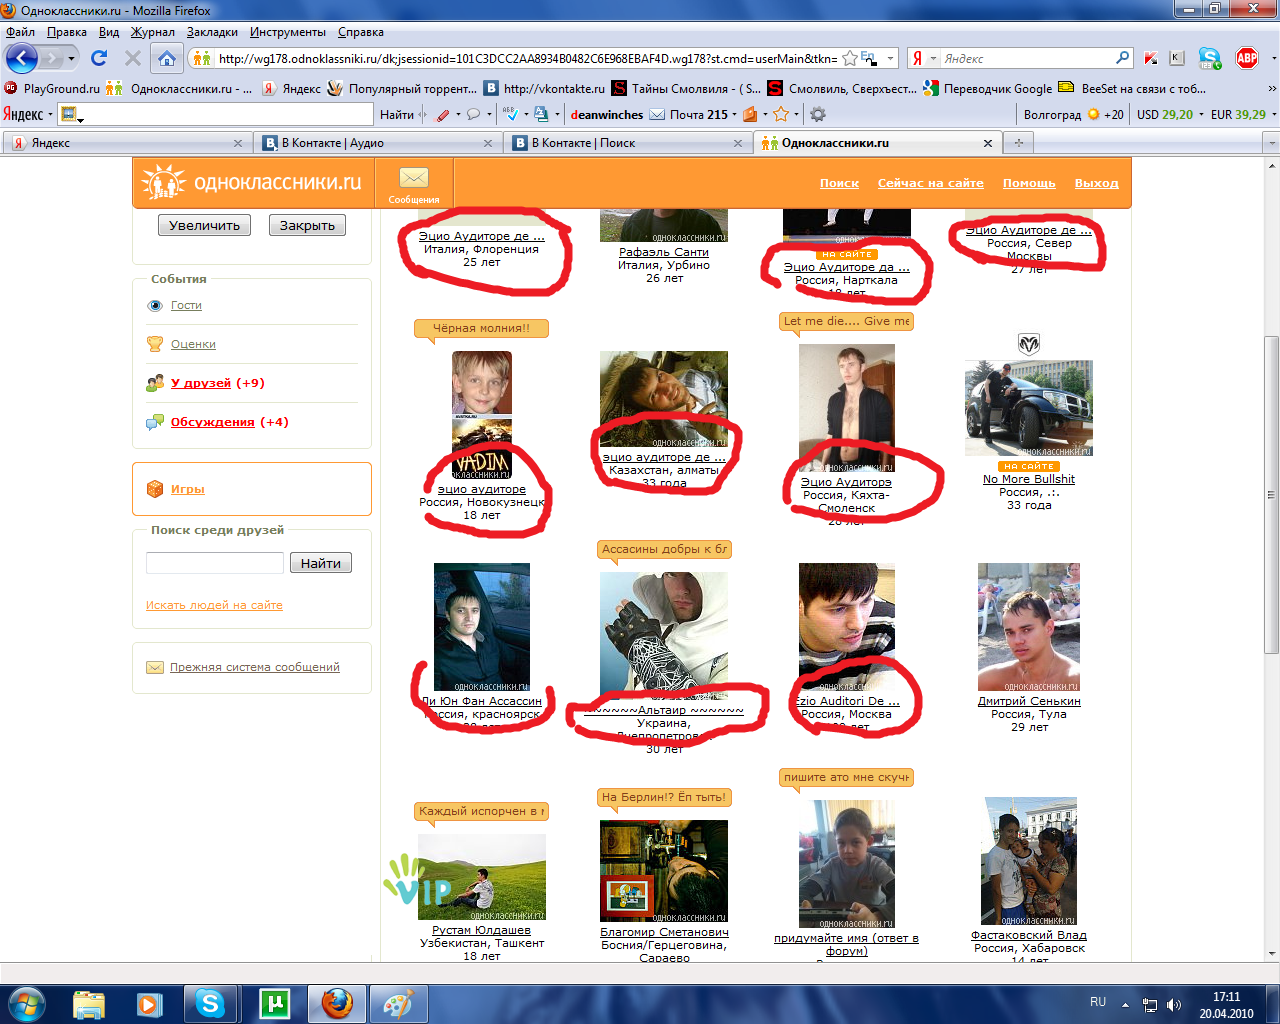Open the browser Home page button
The height and width of the screenshot is (1024, 1280).
tap(167, 58)
